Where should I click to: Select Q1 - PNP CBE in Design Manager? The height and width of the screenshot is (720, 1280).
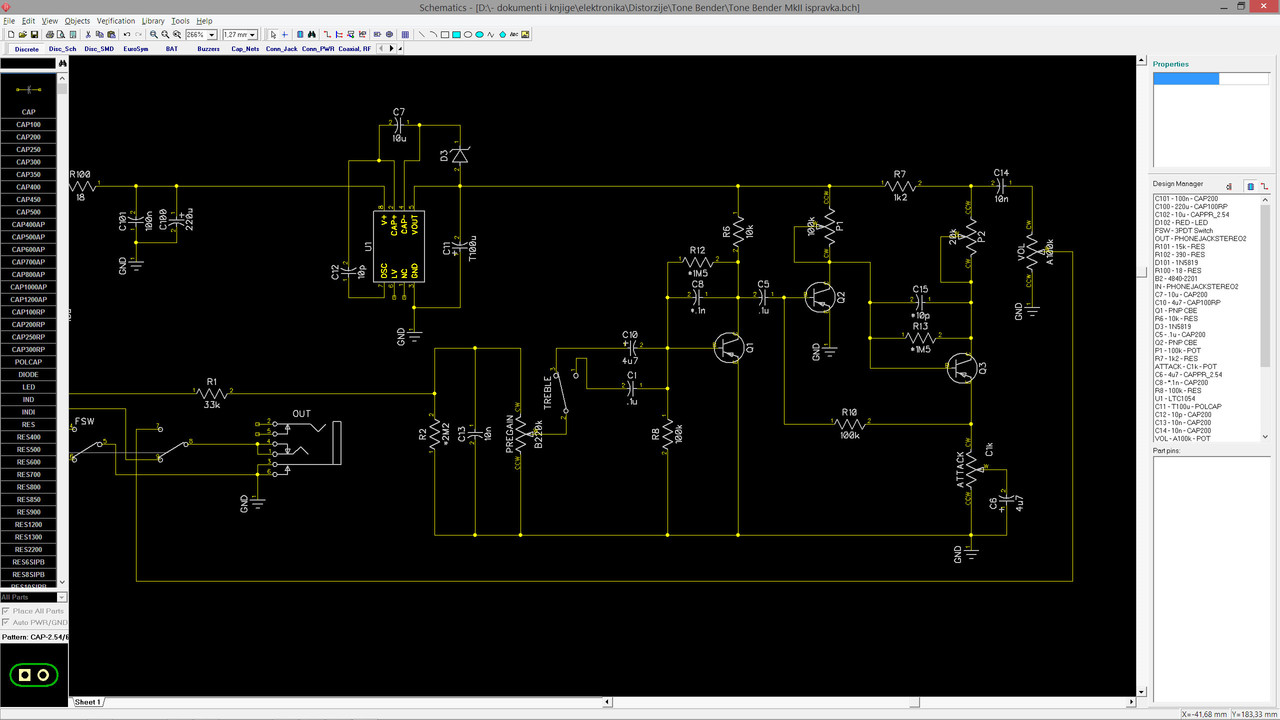pyautogui.click(x=1176, y=310)
